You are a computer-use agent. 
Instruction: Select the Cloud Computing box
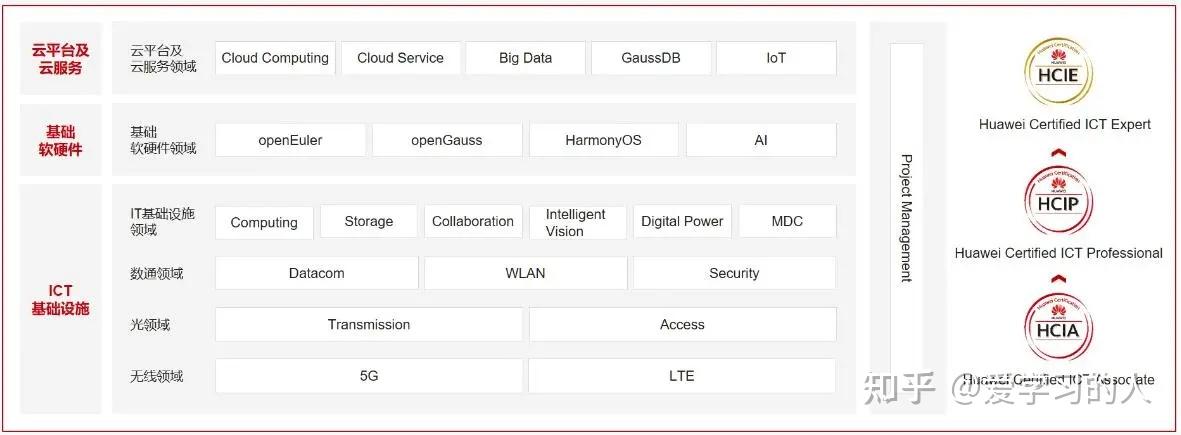pos(275,58)
